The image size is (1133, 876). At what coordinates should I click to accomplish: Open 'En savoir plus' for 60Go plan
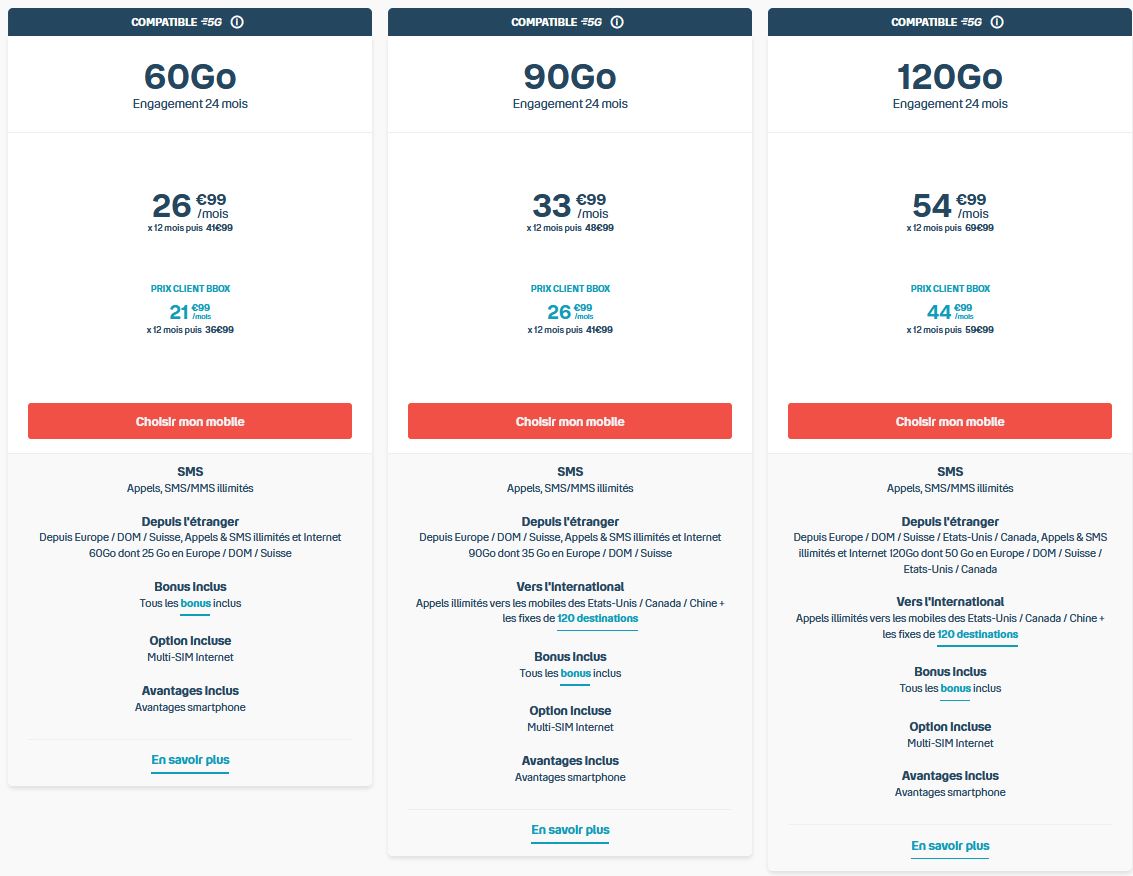[190, 760]
